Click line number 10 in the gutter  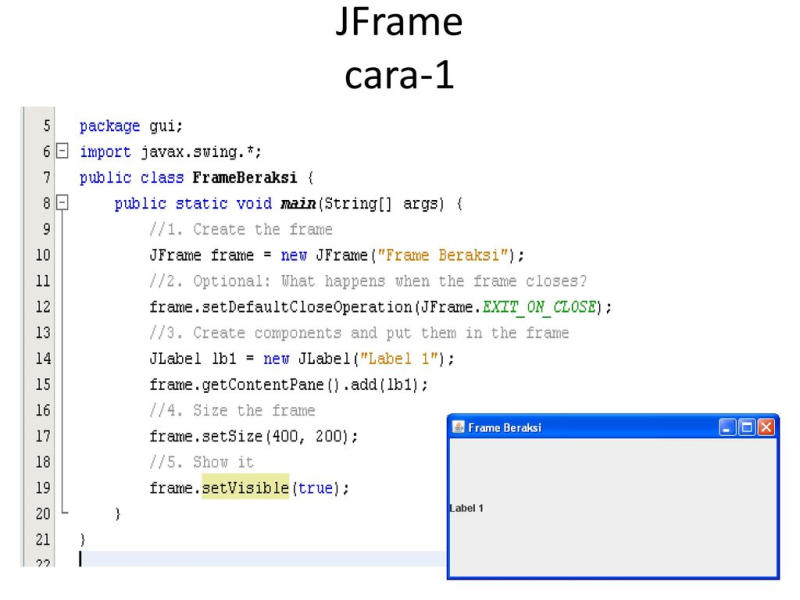pos(43,255)
